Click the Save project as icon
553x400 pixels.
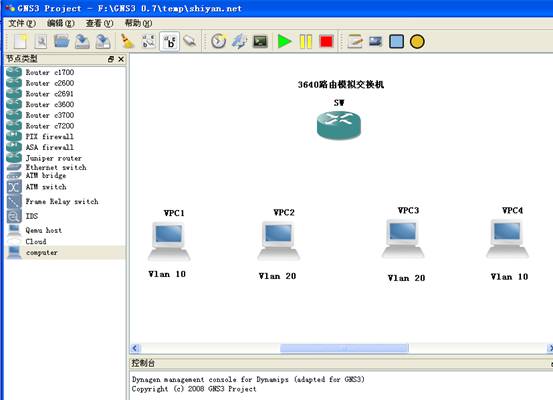[103, 42]
